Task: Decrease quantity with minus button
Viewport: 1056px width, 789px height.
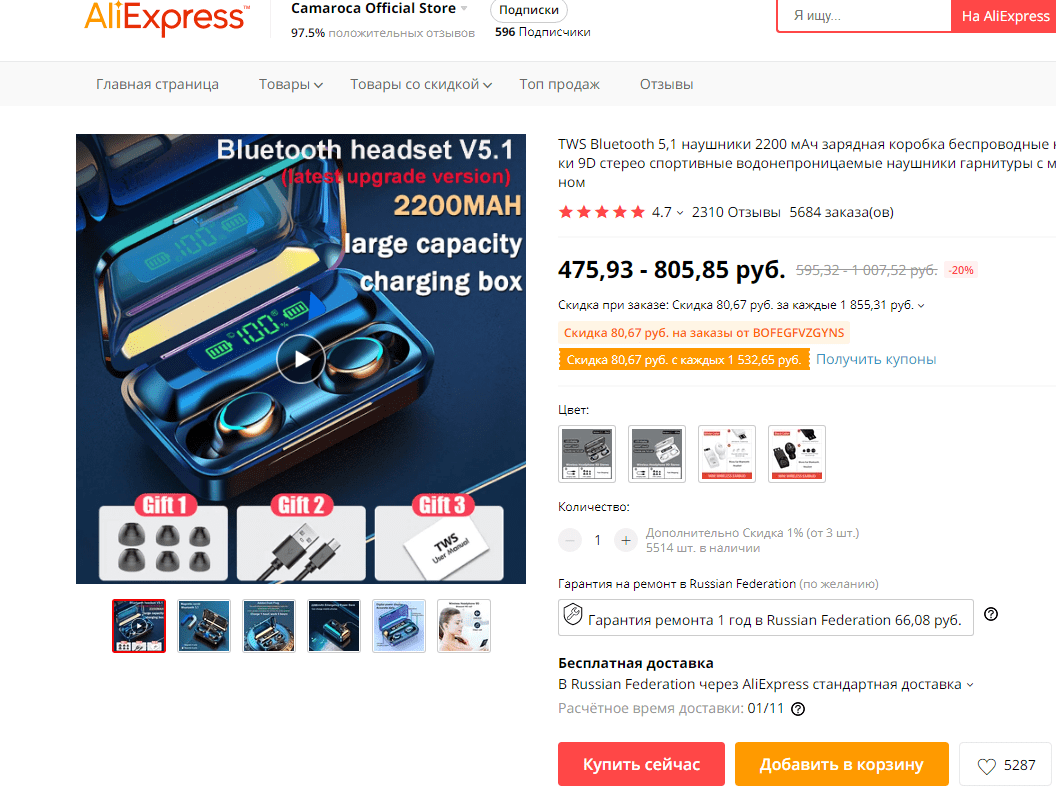Action: coord(570,540)
